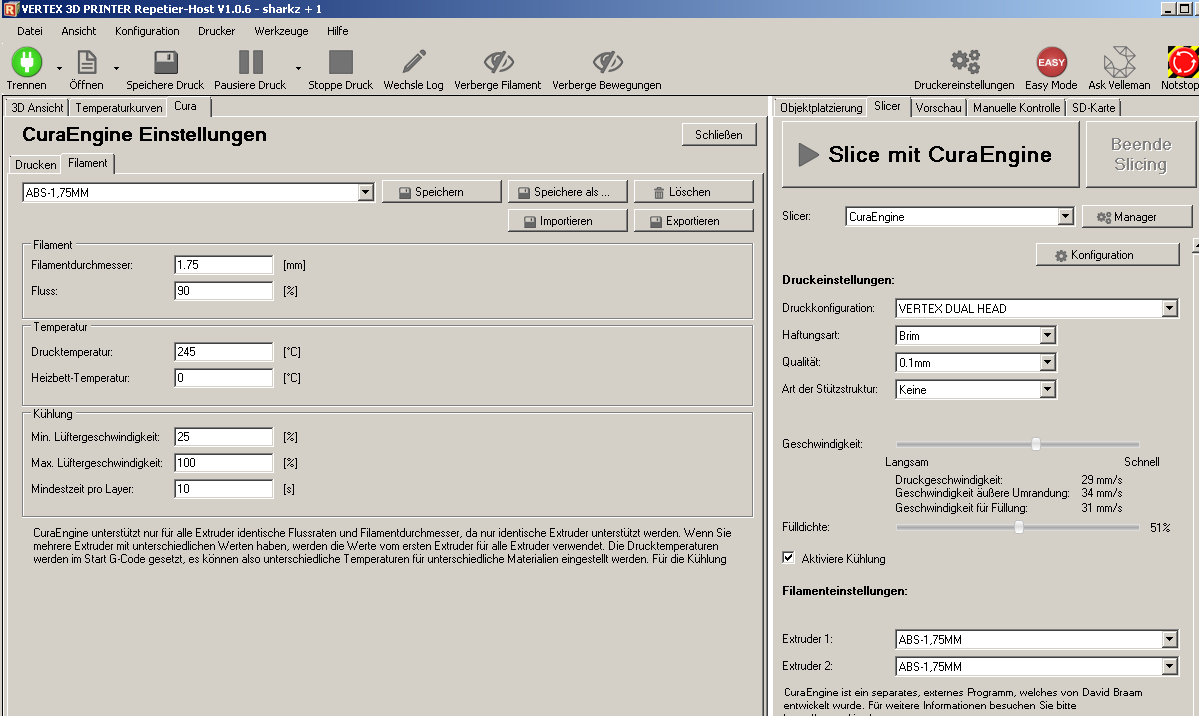Open Manuelle Kontrolle tab
The image size is (1199, 716).
tap(1016, 108)
